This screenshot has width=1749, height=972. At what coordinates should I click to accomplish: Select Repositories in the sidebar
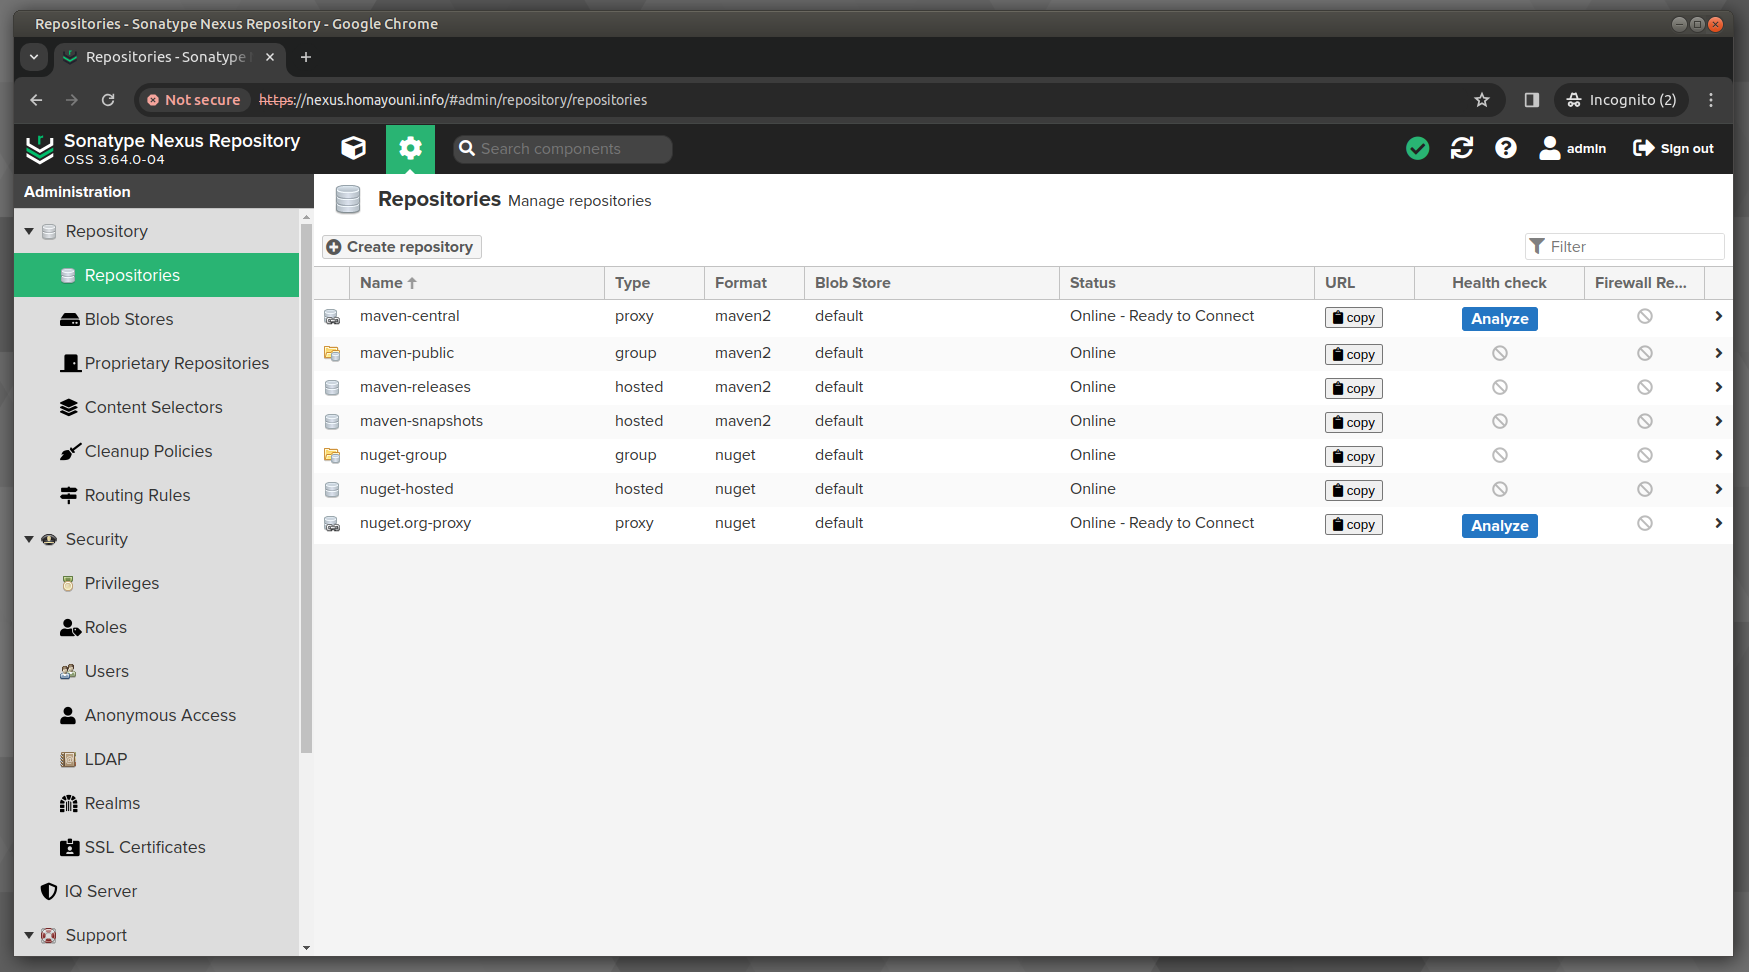(156, 275)
